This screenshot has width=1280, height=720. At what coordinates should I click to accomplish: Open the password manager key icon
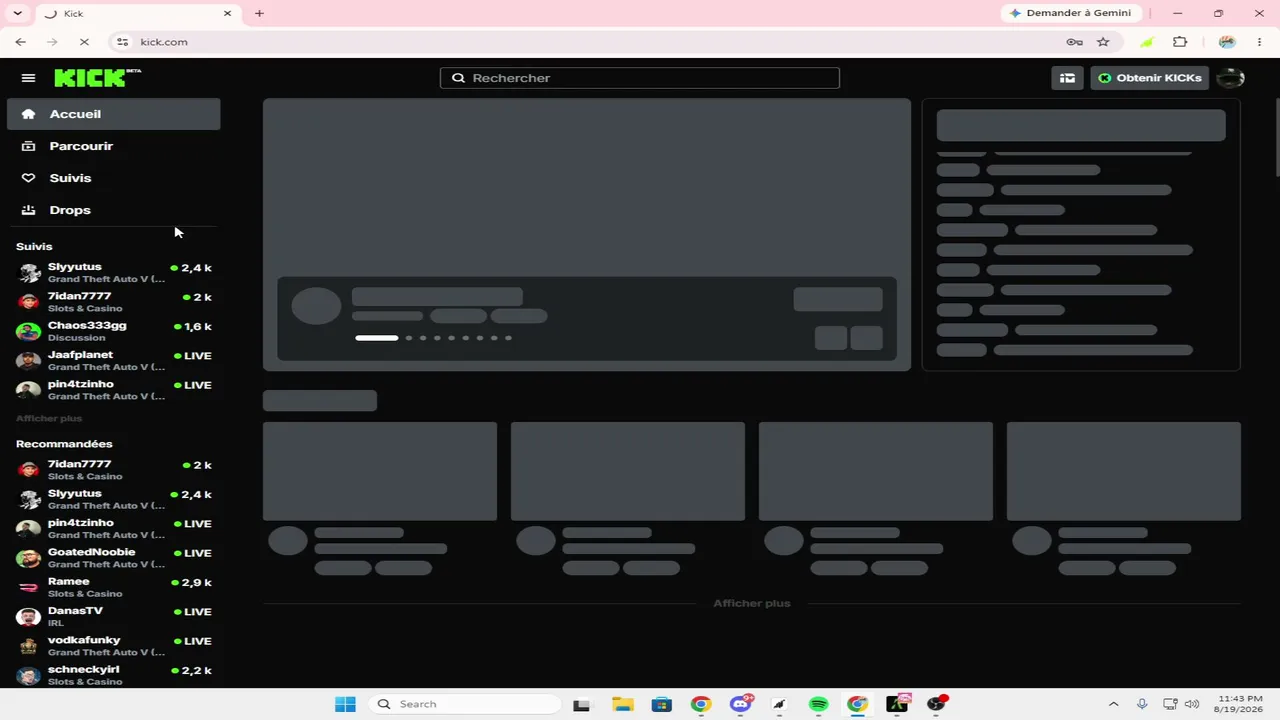[1074, 42]
